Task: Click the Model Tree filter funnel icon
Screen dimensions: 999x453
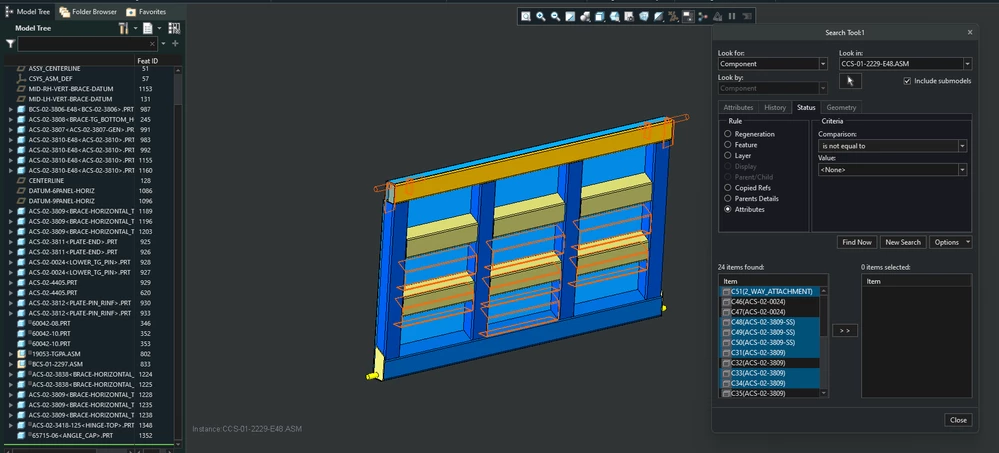Action: coord(10,44)
